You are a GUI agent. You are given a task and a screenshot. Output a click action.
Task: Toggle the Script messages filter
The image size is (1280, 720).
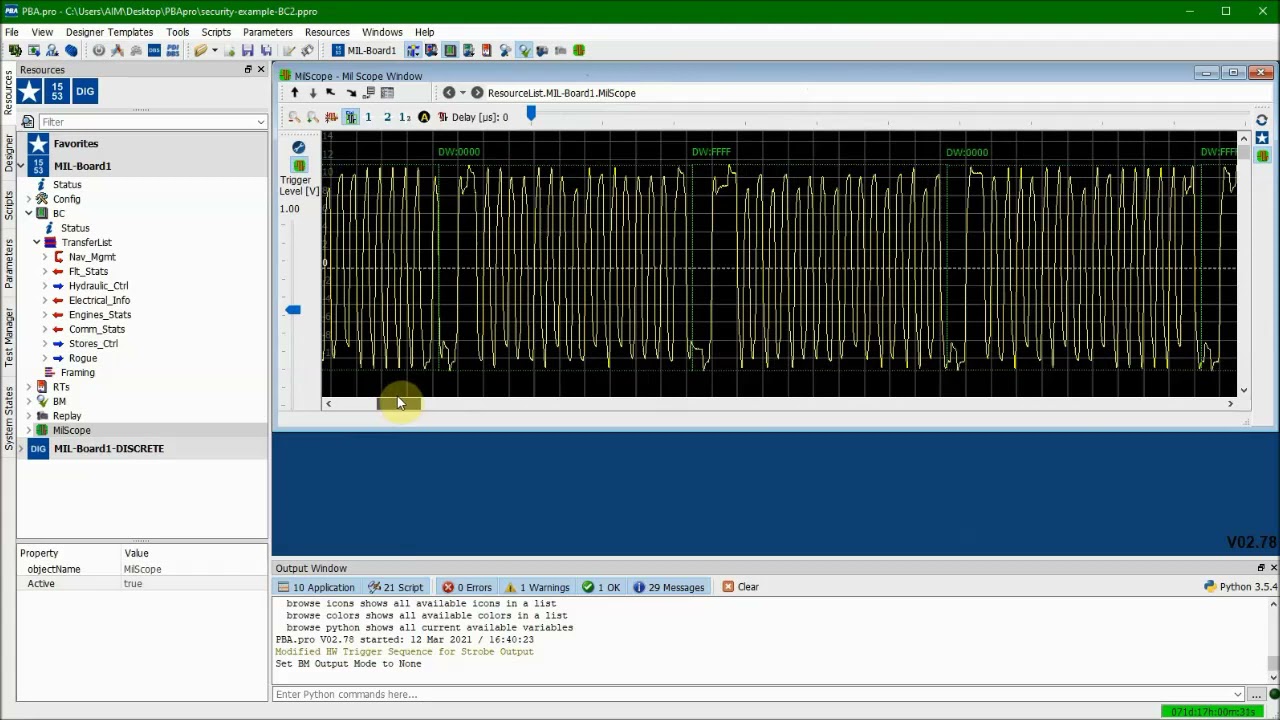click(396, 587)
